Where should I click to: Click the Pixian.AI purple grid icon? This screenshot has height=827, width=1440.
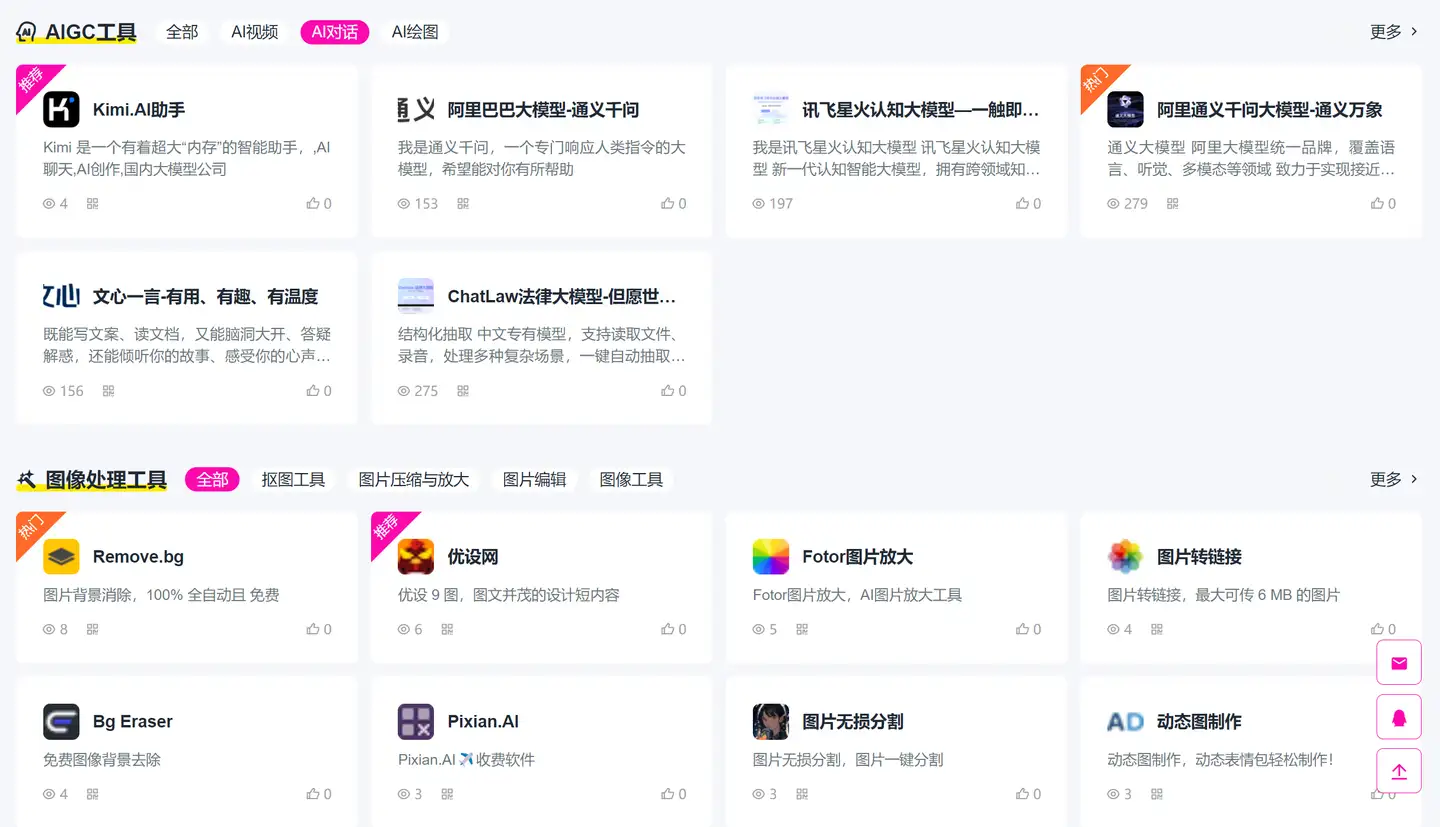(x=416, y=721)
